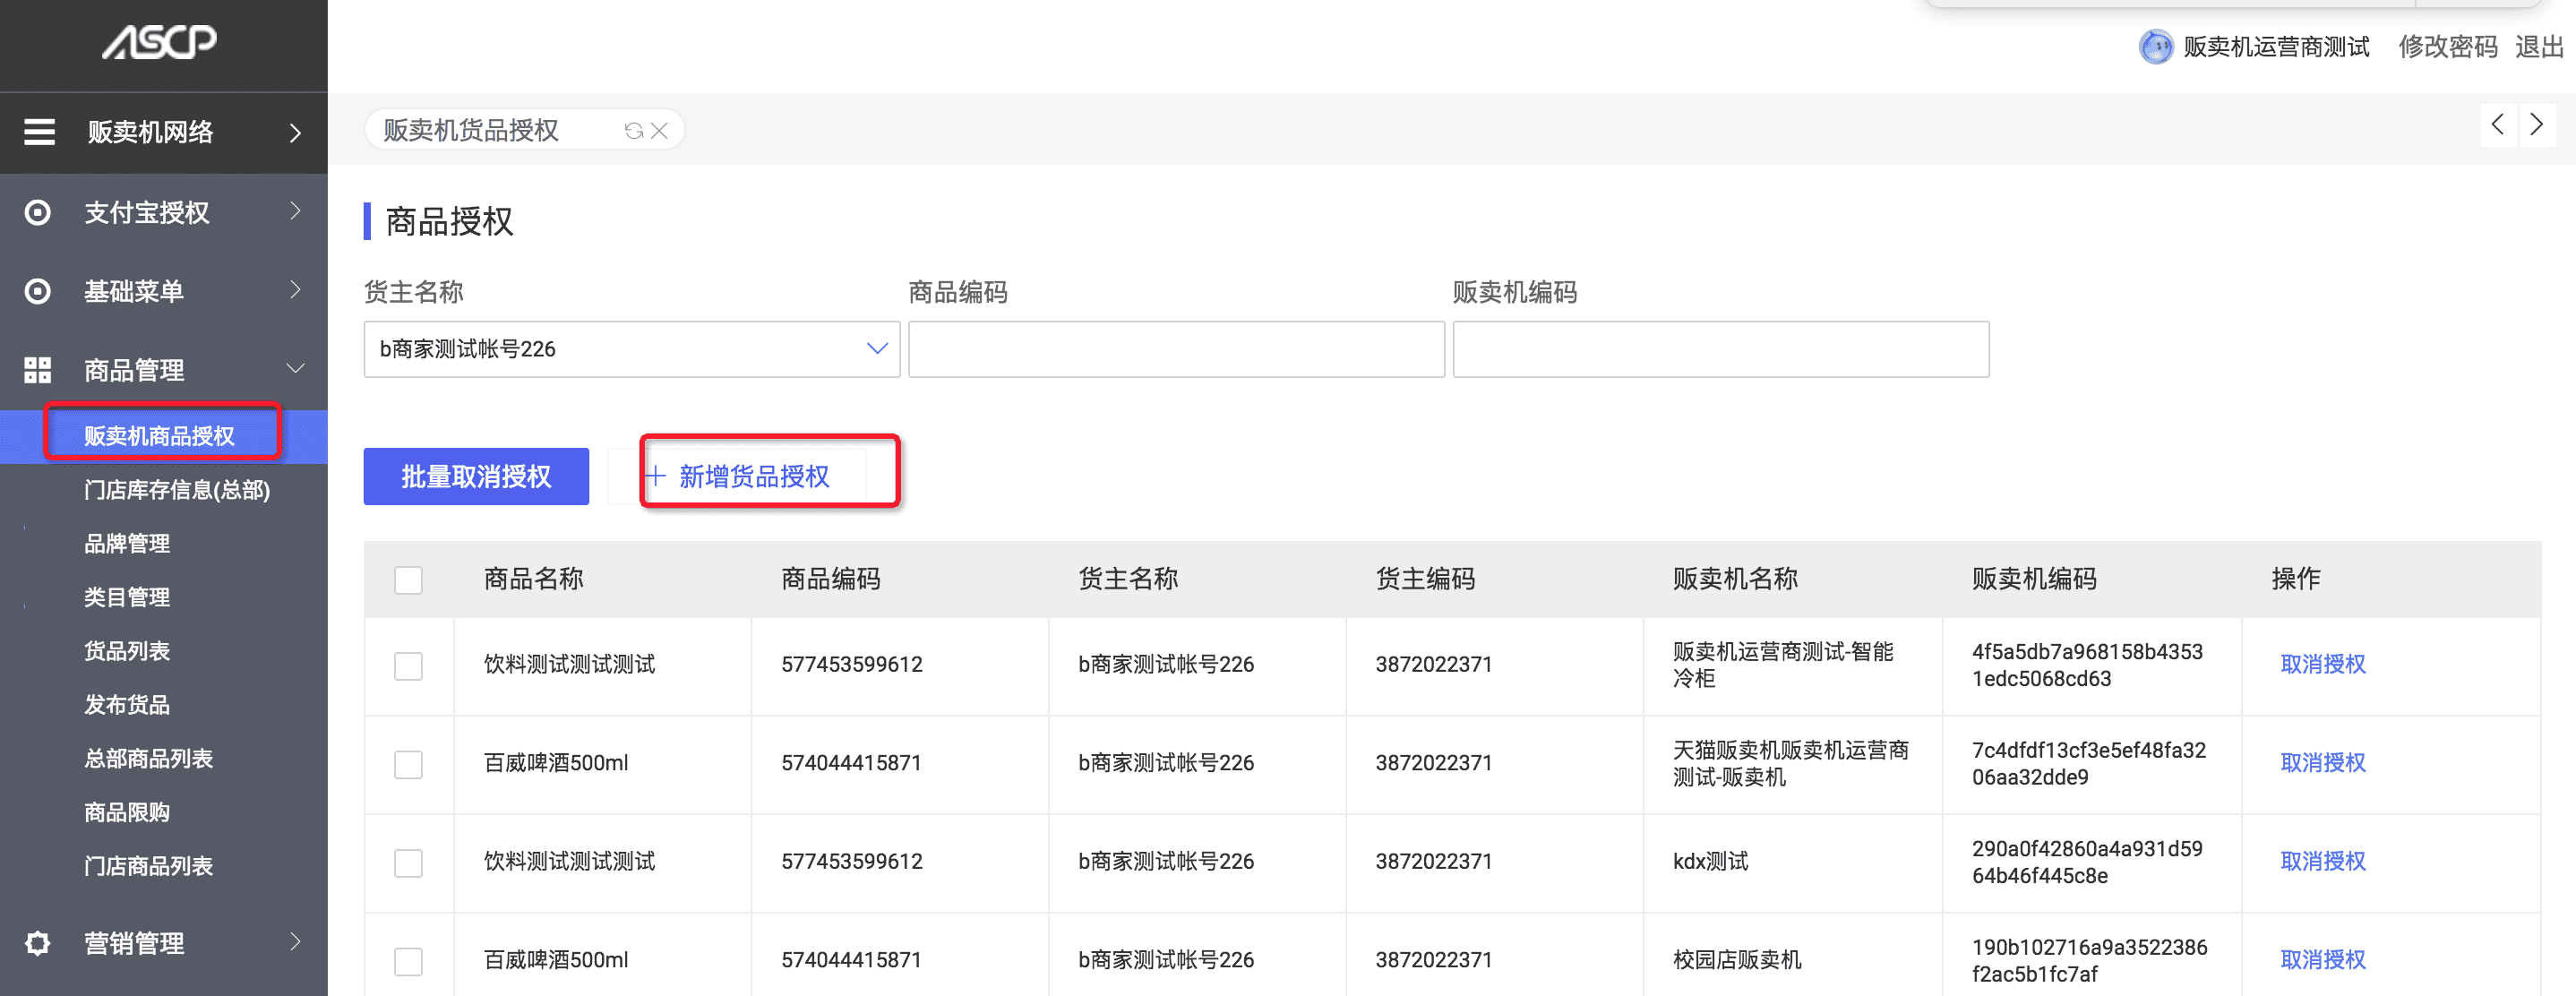
Task: Open 类目管理 in sidebar
Action: [127, 598]
